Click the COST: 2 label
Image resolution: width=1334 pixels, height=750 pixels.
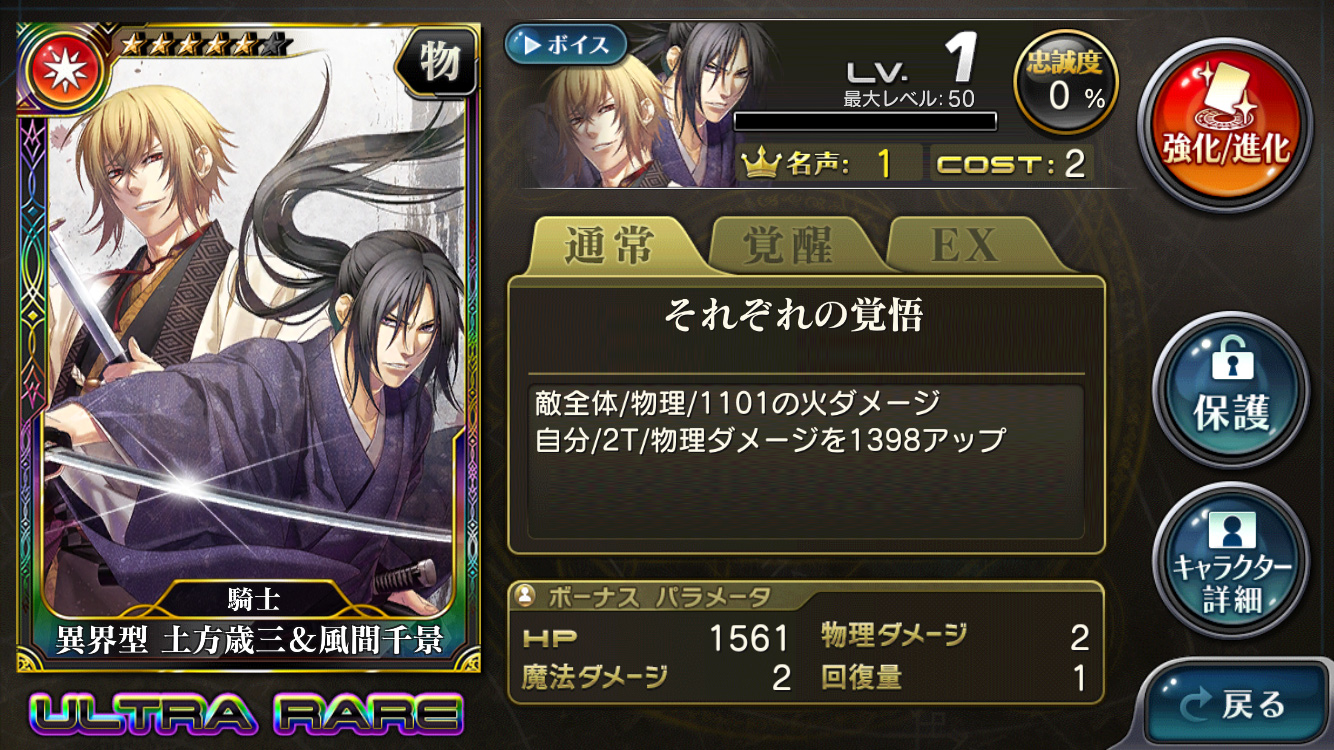pyautogui.click(x=1011, y=164)
